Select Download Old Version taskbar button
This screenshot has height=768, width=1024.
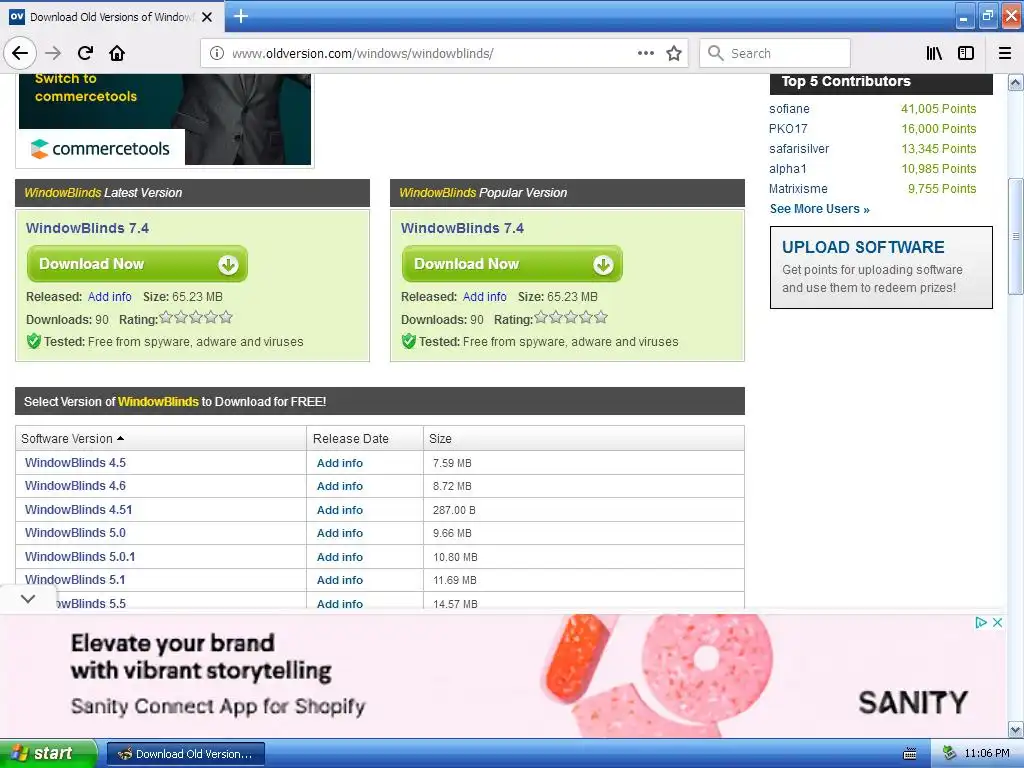tap(185, 754)
